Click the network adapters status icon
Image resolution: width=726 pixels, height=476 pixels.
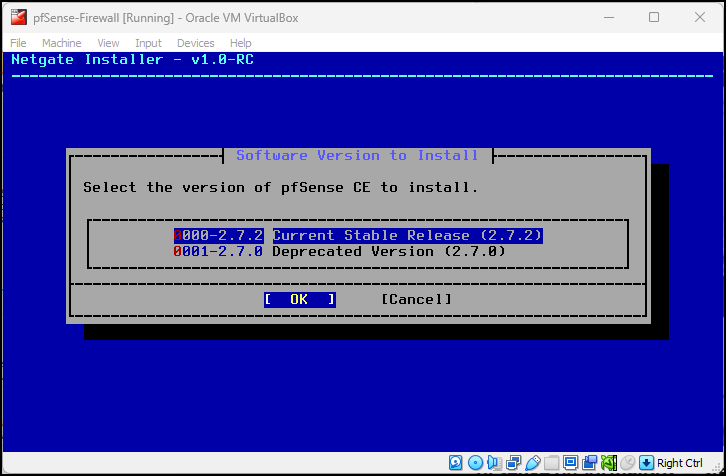pyautogui.click(x=513, y=463)
